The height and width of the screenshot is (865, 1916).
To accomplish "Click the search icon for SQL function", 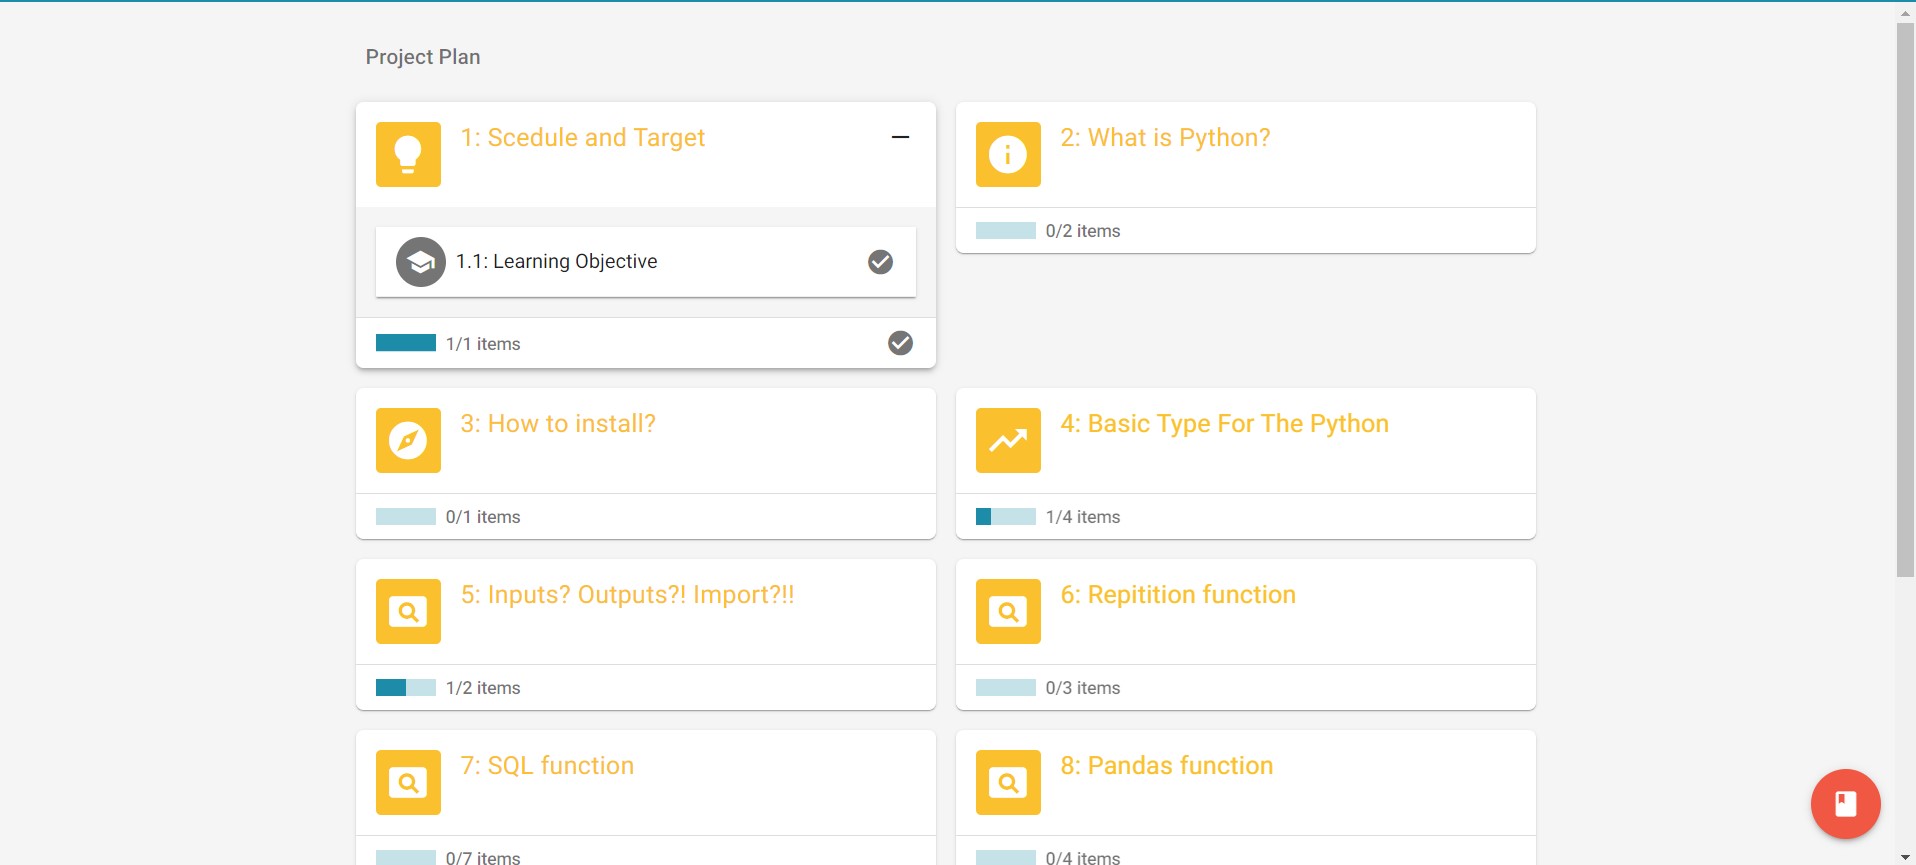I will (x=408, y=782).
